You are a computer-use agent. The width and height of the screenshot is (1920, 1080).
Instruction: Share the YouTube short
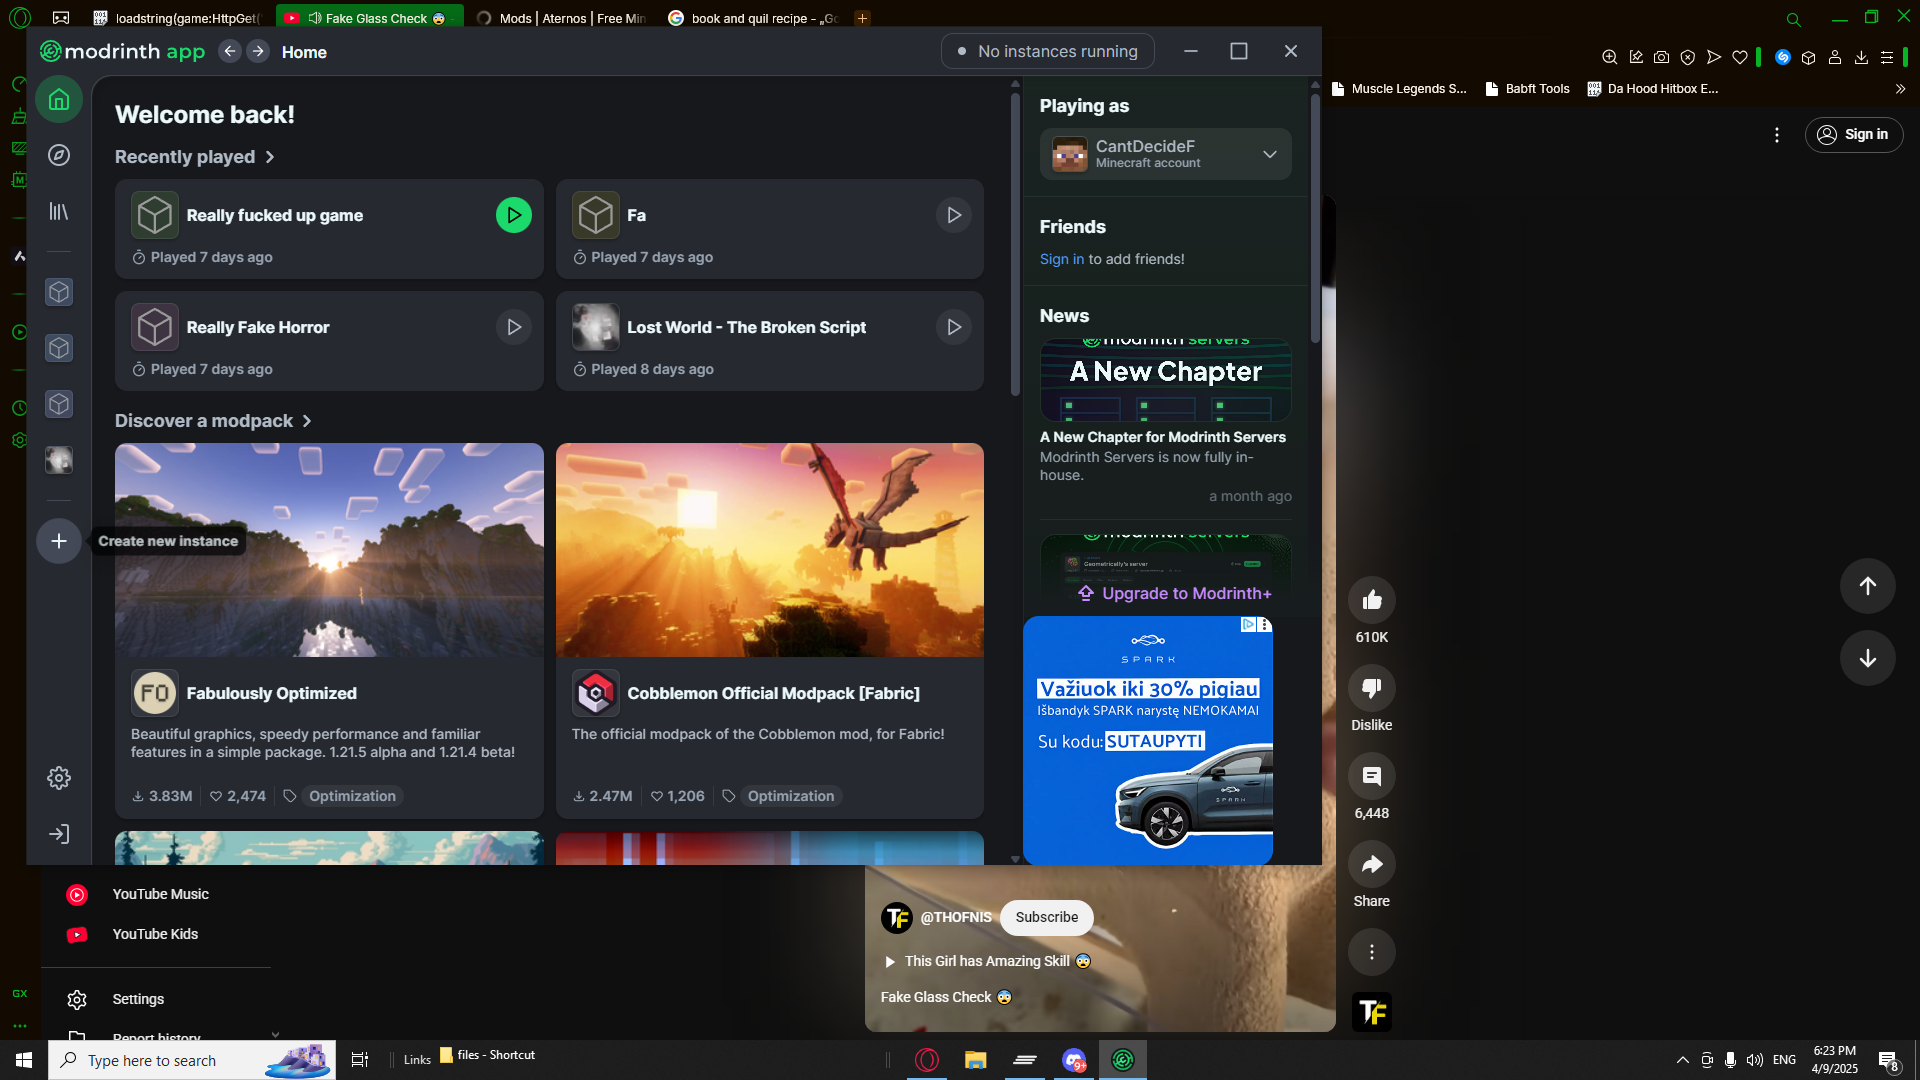click(x=1372, y=864)
